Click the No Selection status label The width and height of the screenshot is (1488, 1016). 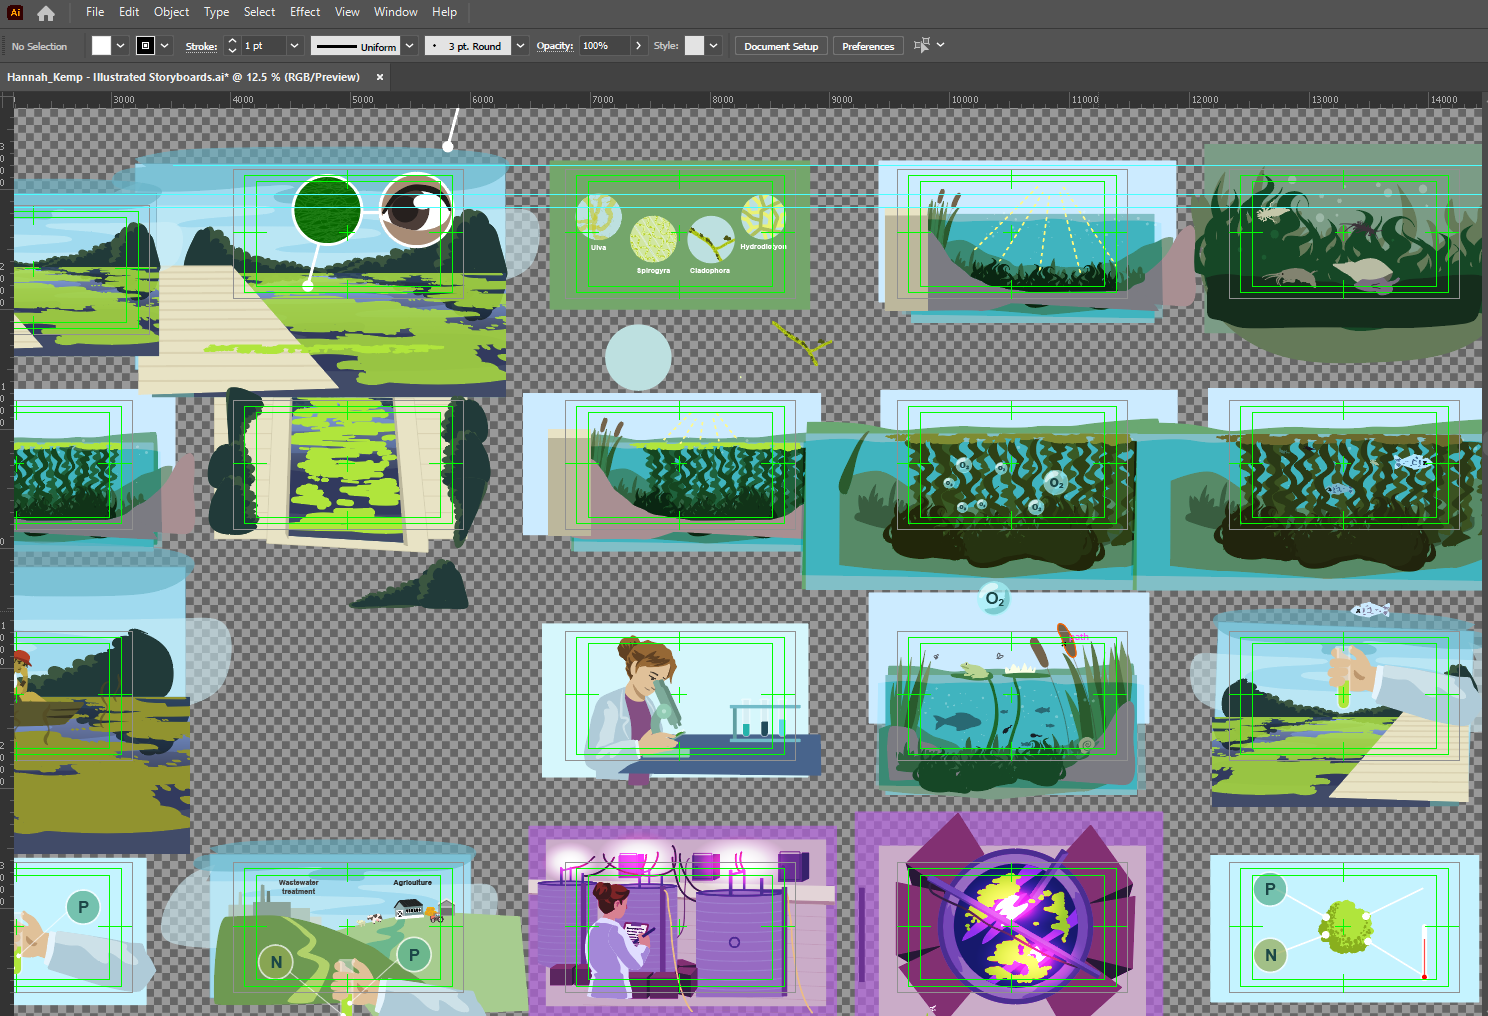40,46
